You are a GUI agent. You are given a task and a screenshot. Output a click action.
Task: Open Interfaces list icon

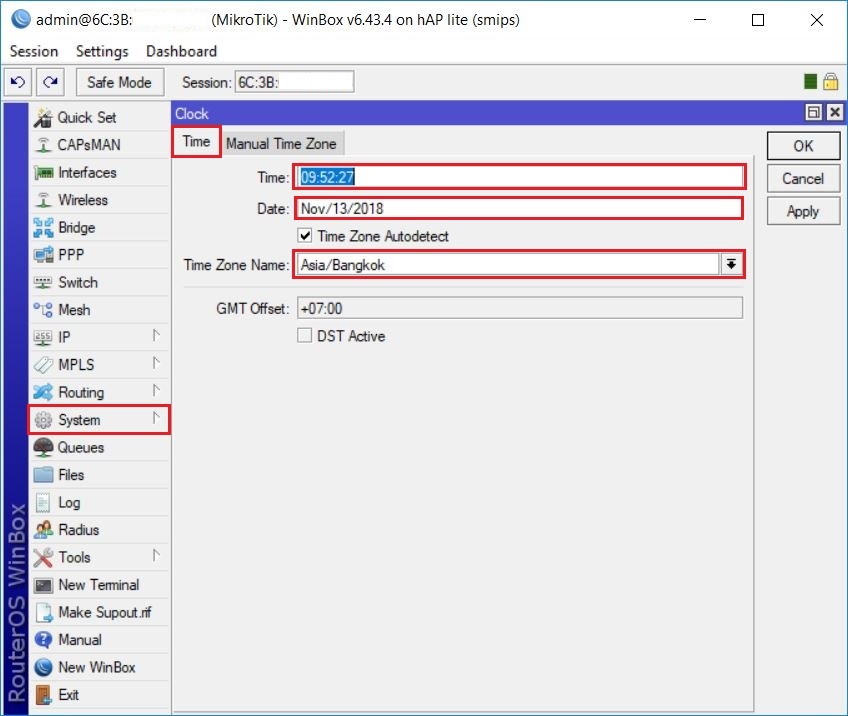pos(43,173)
